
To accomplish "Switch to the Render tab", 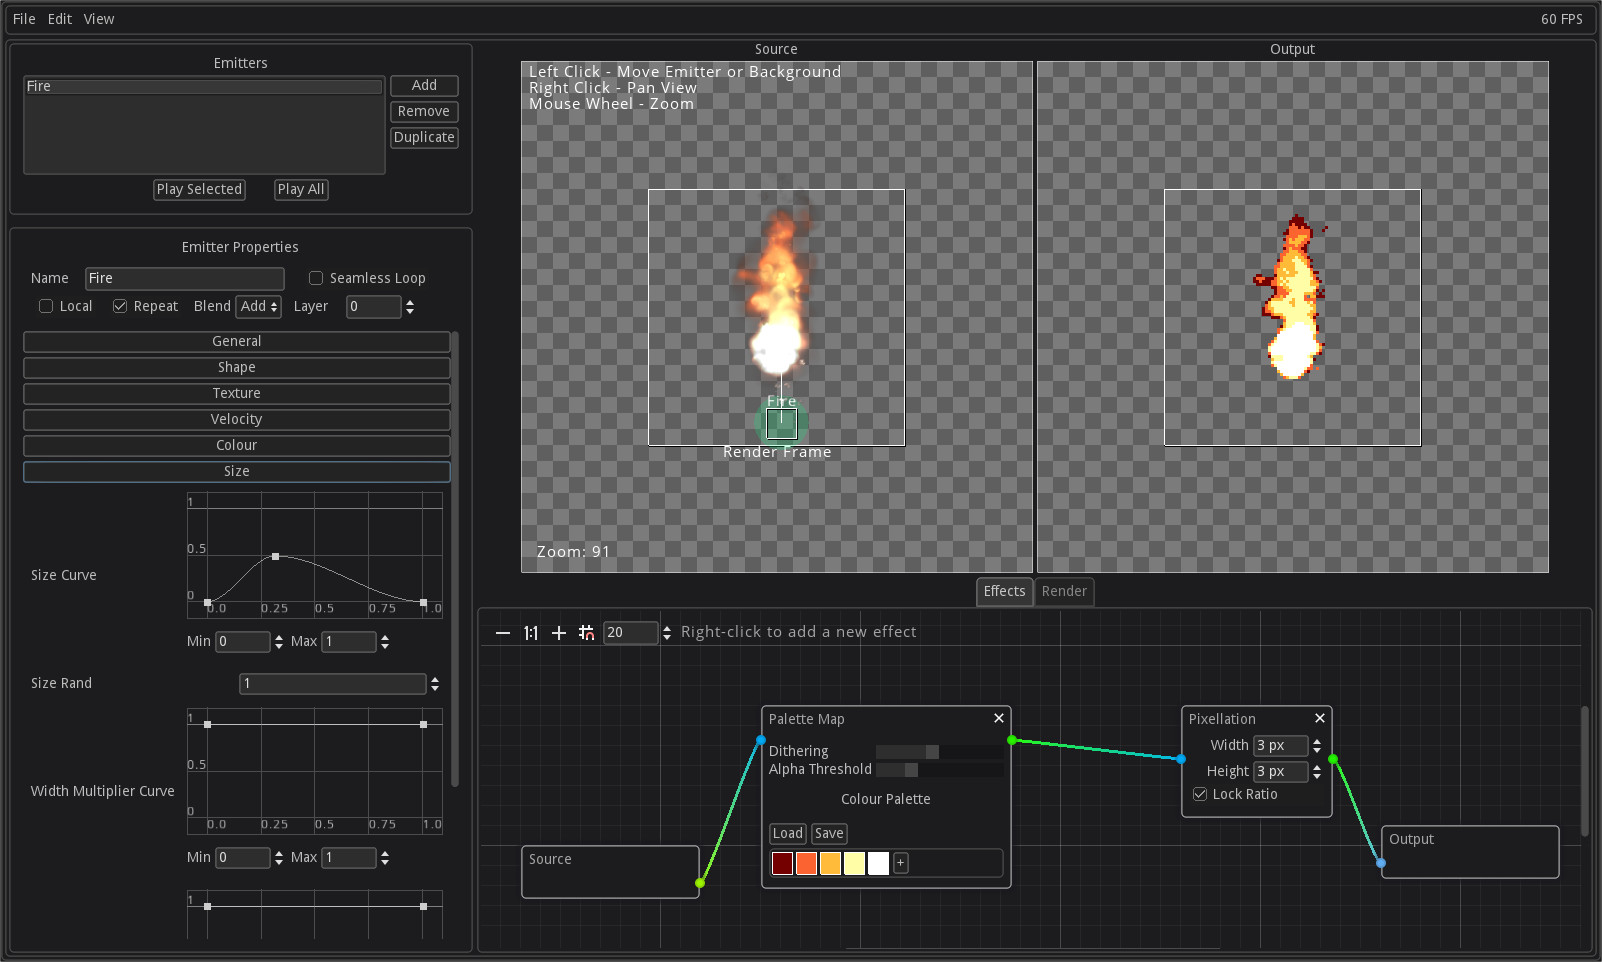I will (x=1063, y=591).
